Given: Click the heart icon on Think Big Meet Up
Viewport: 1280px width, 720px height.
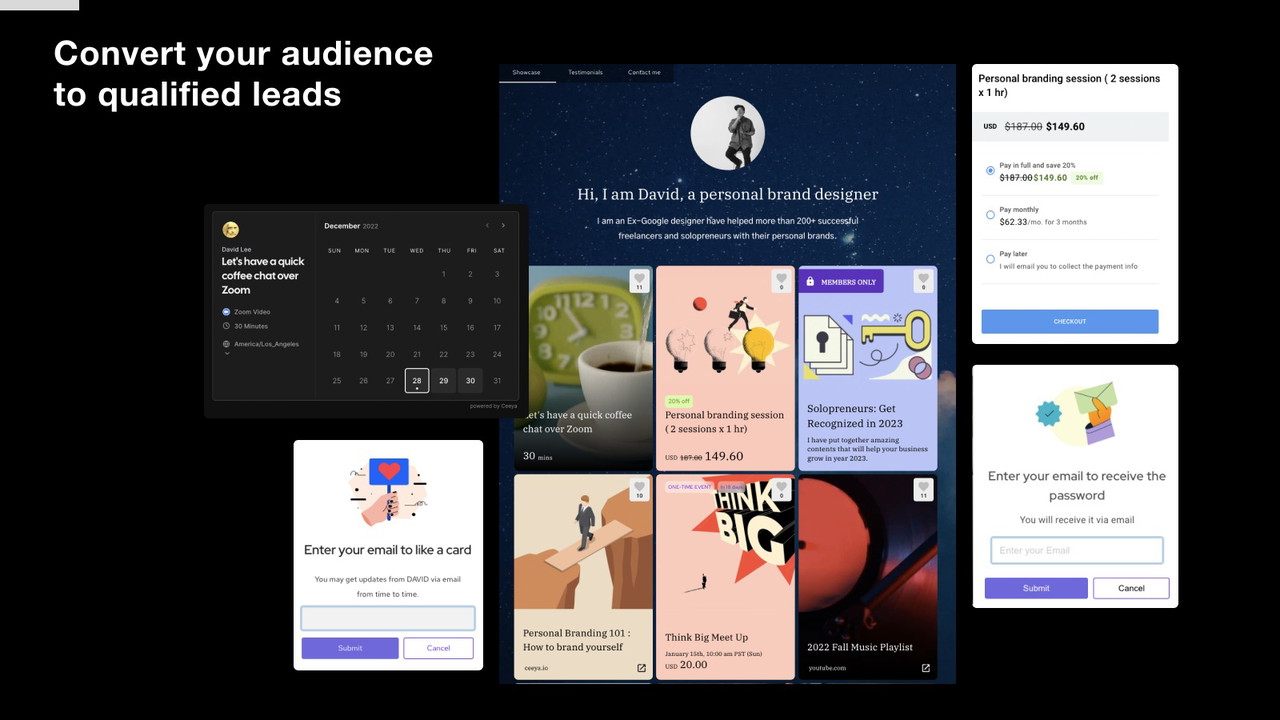Looking at the screenshot, I should 781,489.
